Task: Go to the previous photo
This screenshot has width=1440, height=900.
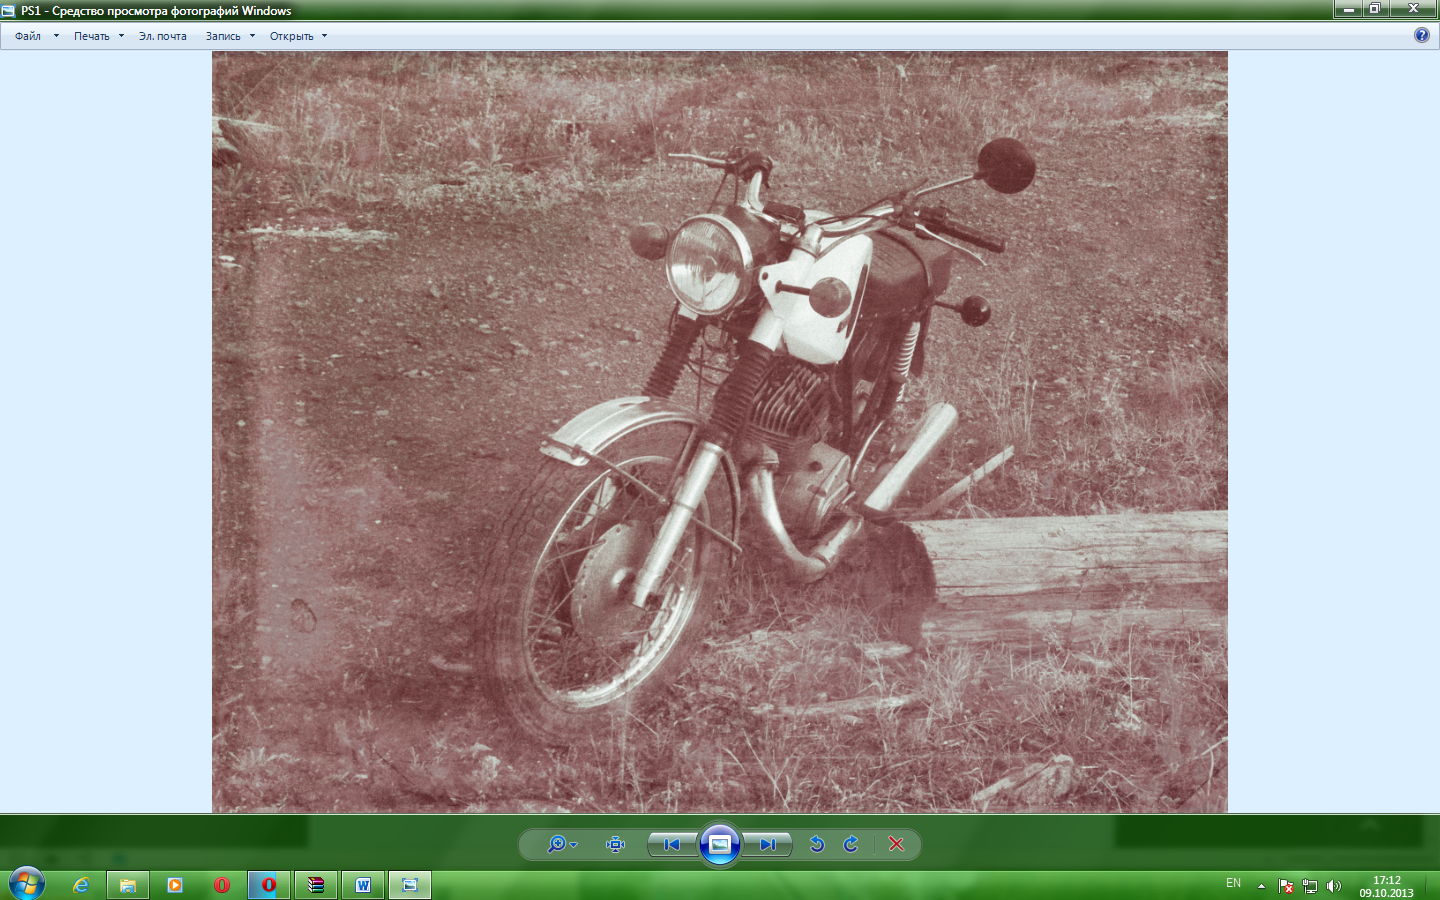Action: coord(673,845)
